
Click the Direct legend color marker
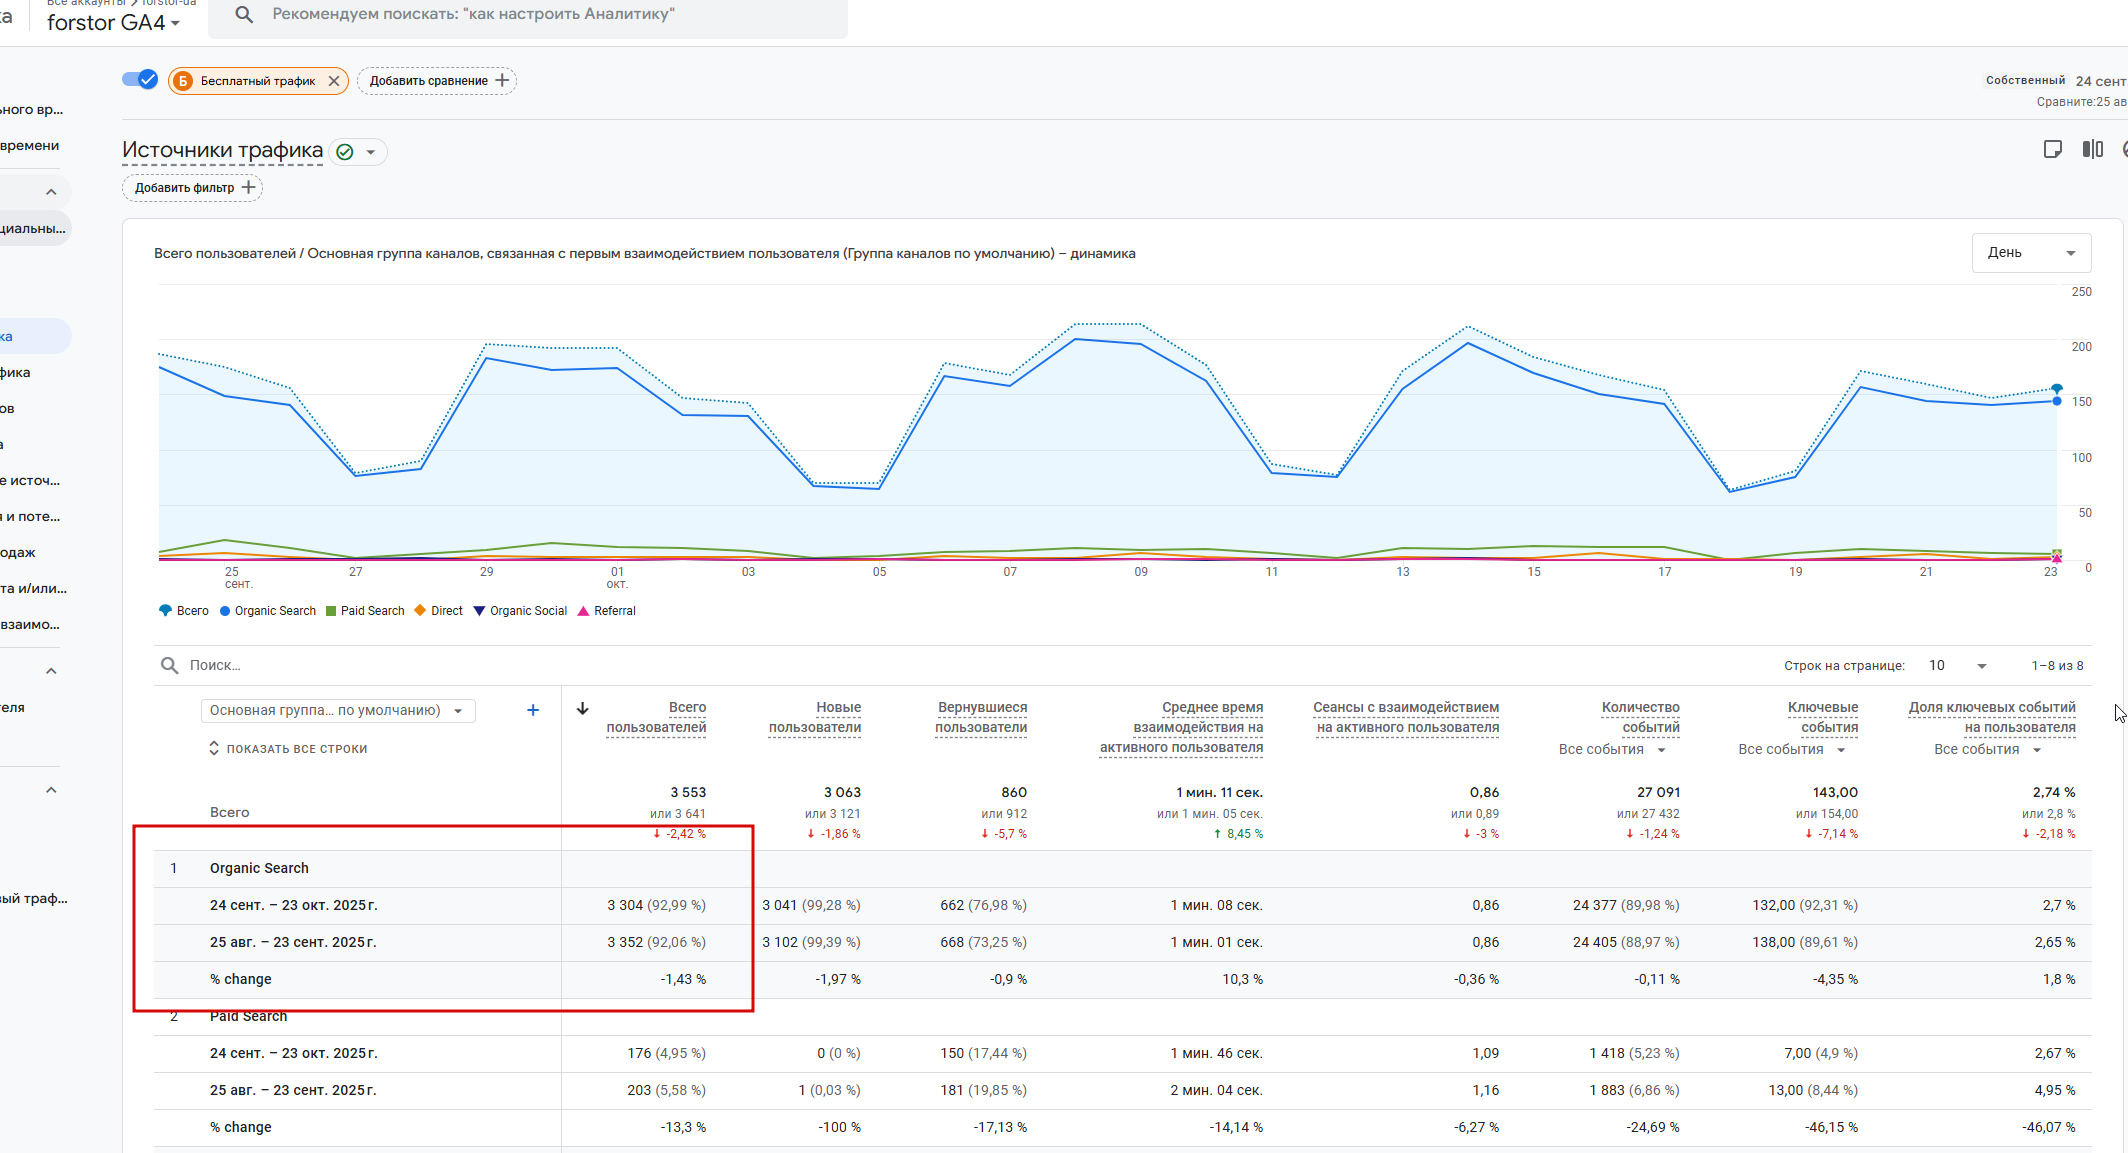(420, 611)
